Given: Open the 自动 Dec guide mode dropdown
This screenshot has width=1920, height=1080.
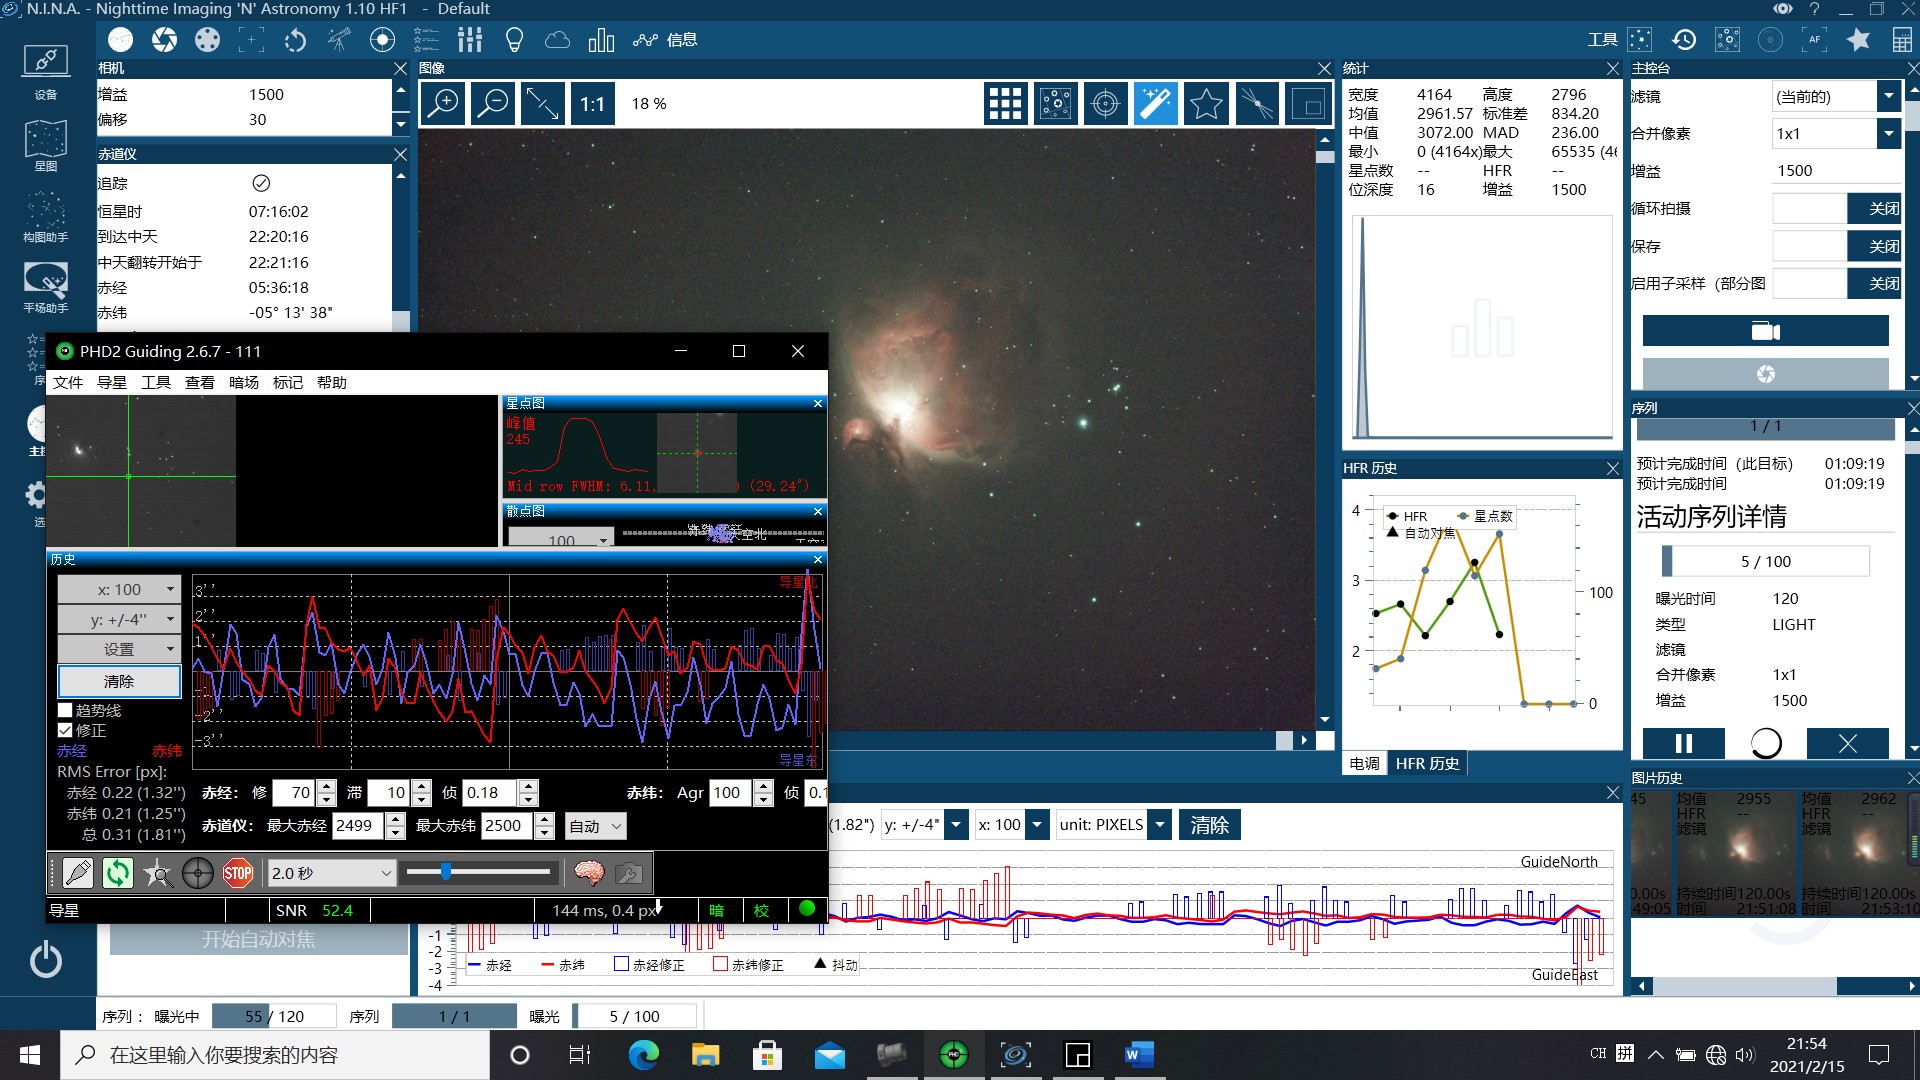Looking at the screenshot, I should click(595, 826).
